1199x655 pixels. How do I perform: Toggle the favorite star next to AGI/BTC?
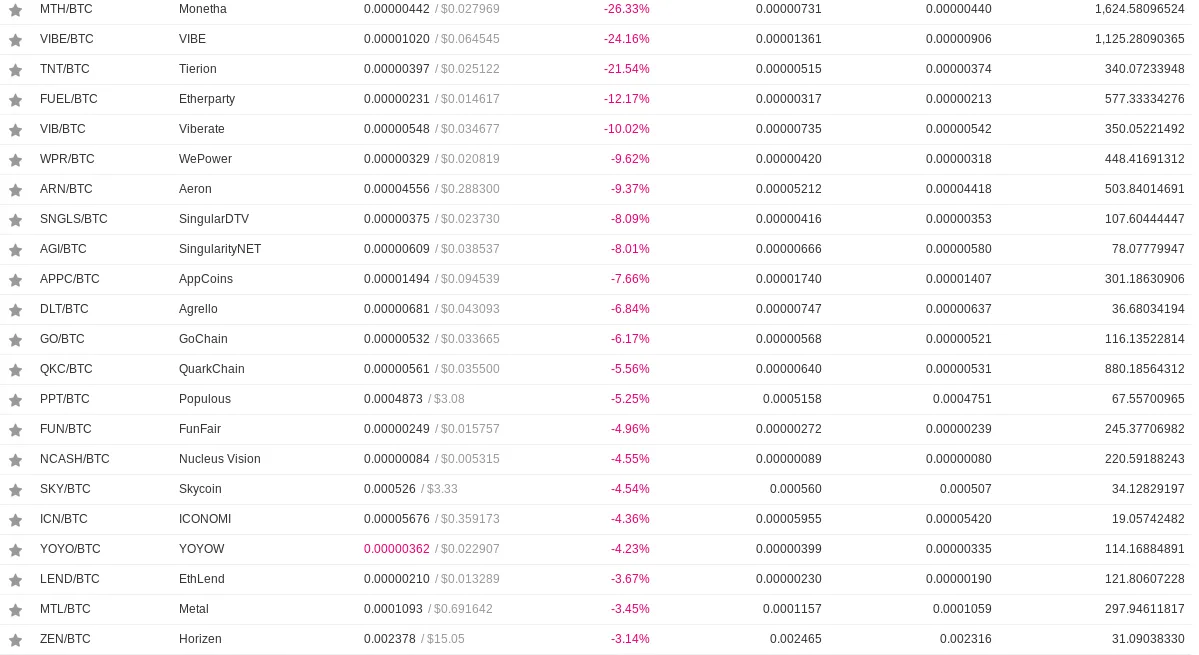[x=15, y=249]
